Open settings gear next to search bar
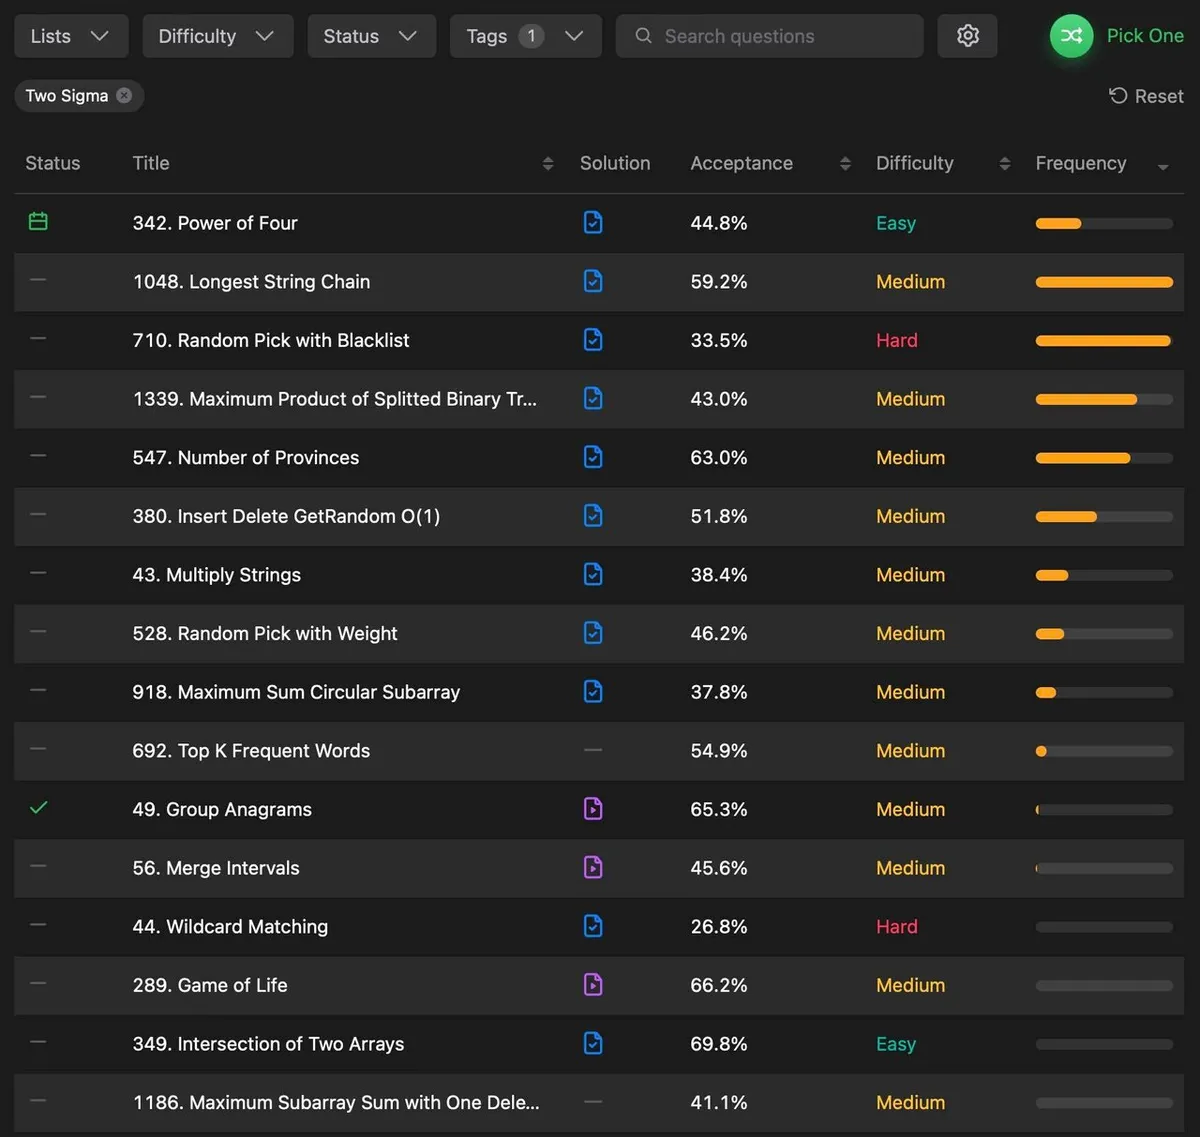 click(967, 36)
